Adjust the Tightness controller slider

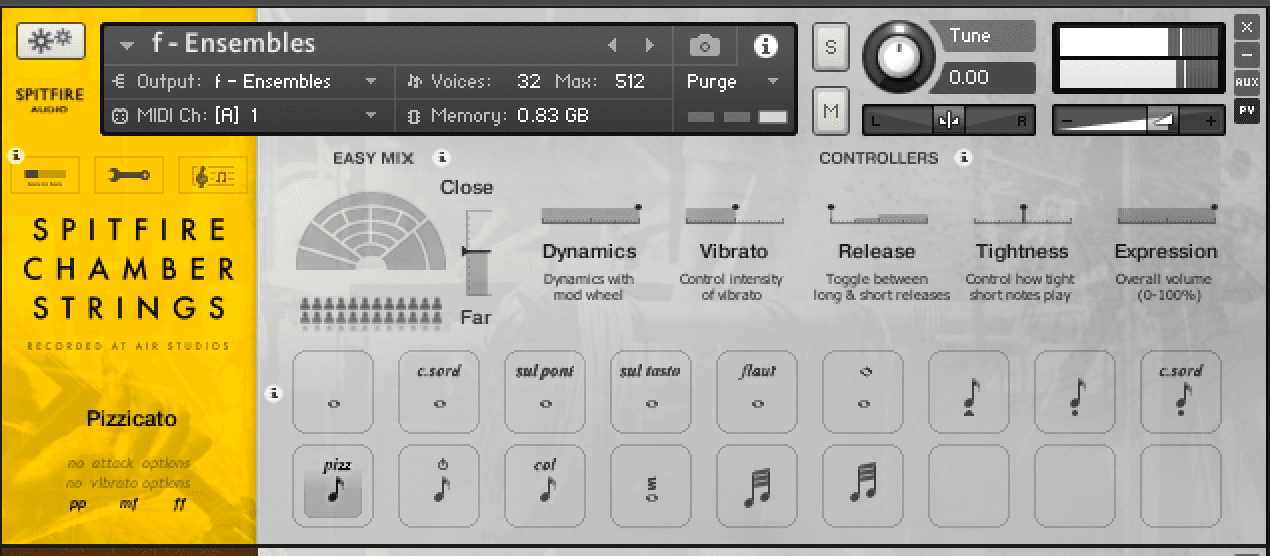1023,214
